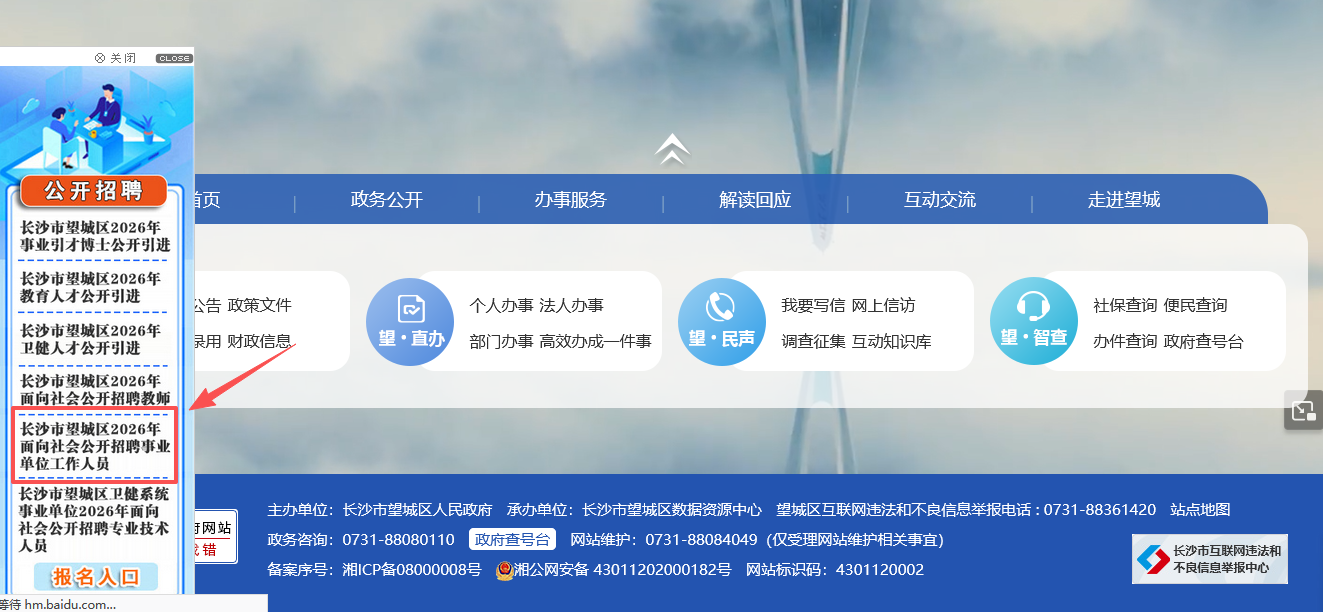Click the report hotline 0731-88361420 text
The image size is (1323, 612).
click(x=1100, y=509)
